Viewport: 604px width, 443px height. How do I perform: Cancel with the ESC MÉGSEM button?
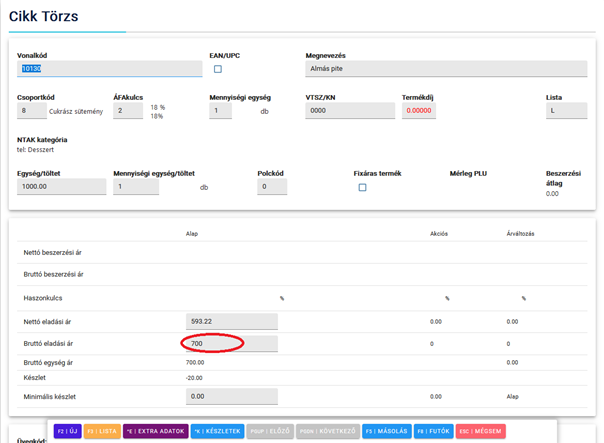click(x=481, y=431)
